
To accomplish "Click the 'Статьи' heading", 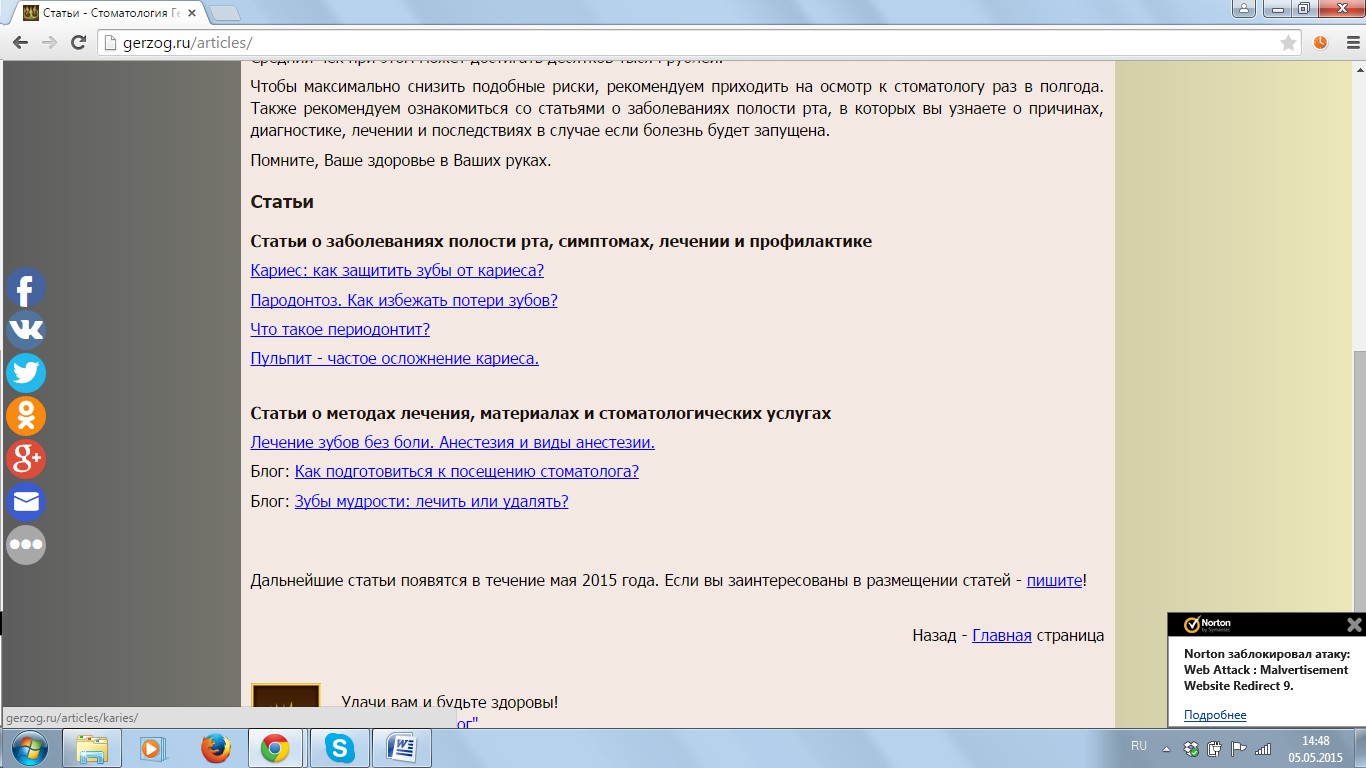I will [282, 202].
